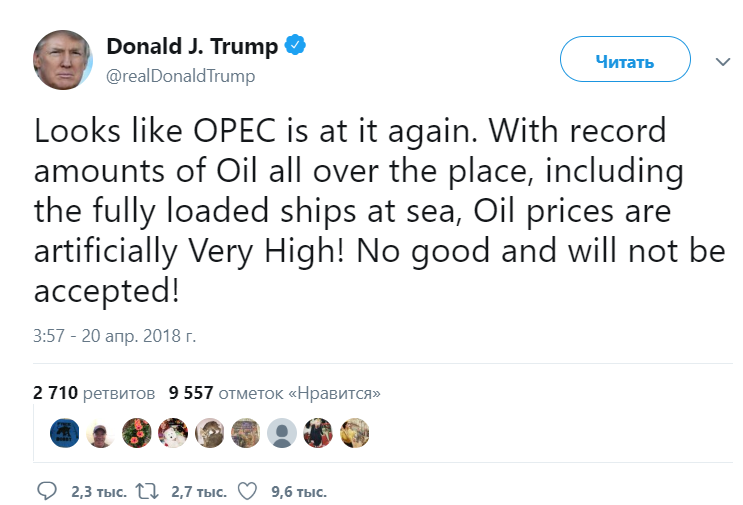Screen dimensions: 743x505
Task: Click the blue bear logo avatar
Action: coord(63,433)
